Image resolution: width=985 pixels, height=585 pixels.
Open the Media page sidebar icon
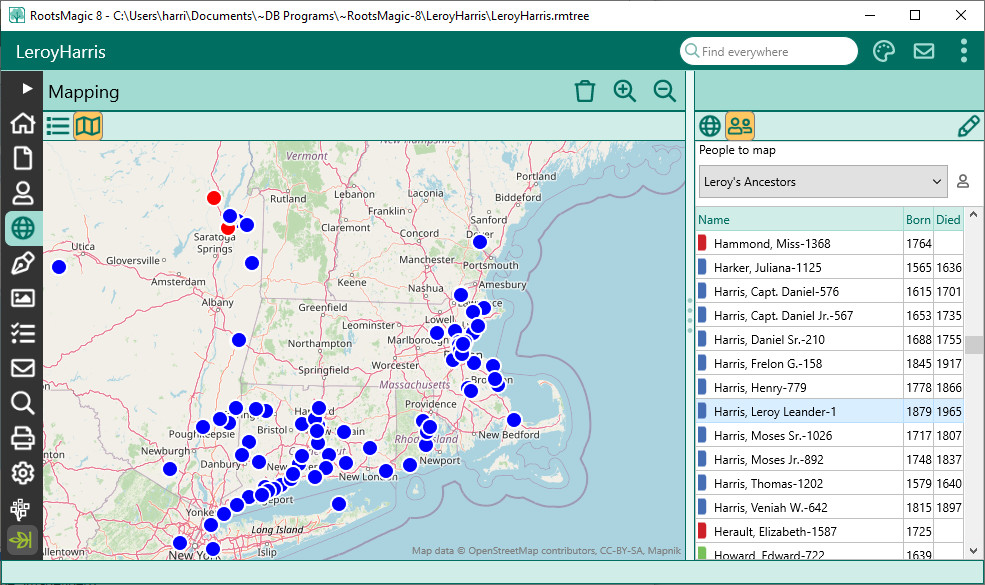[22, 297]
